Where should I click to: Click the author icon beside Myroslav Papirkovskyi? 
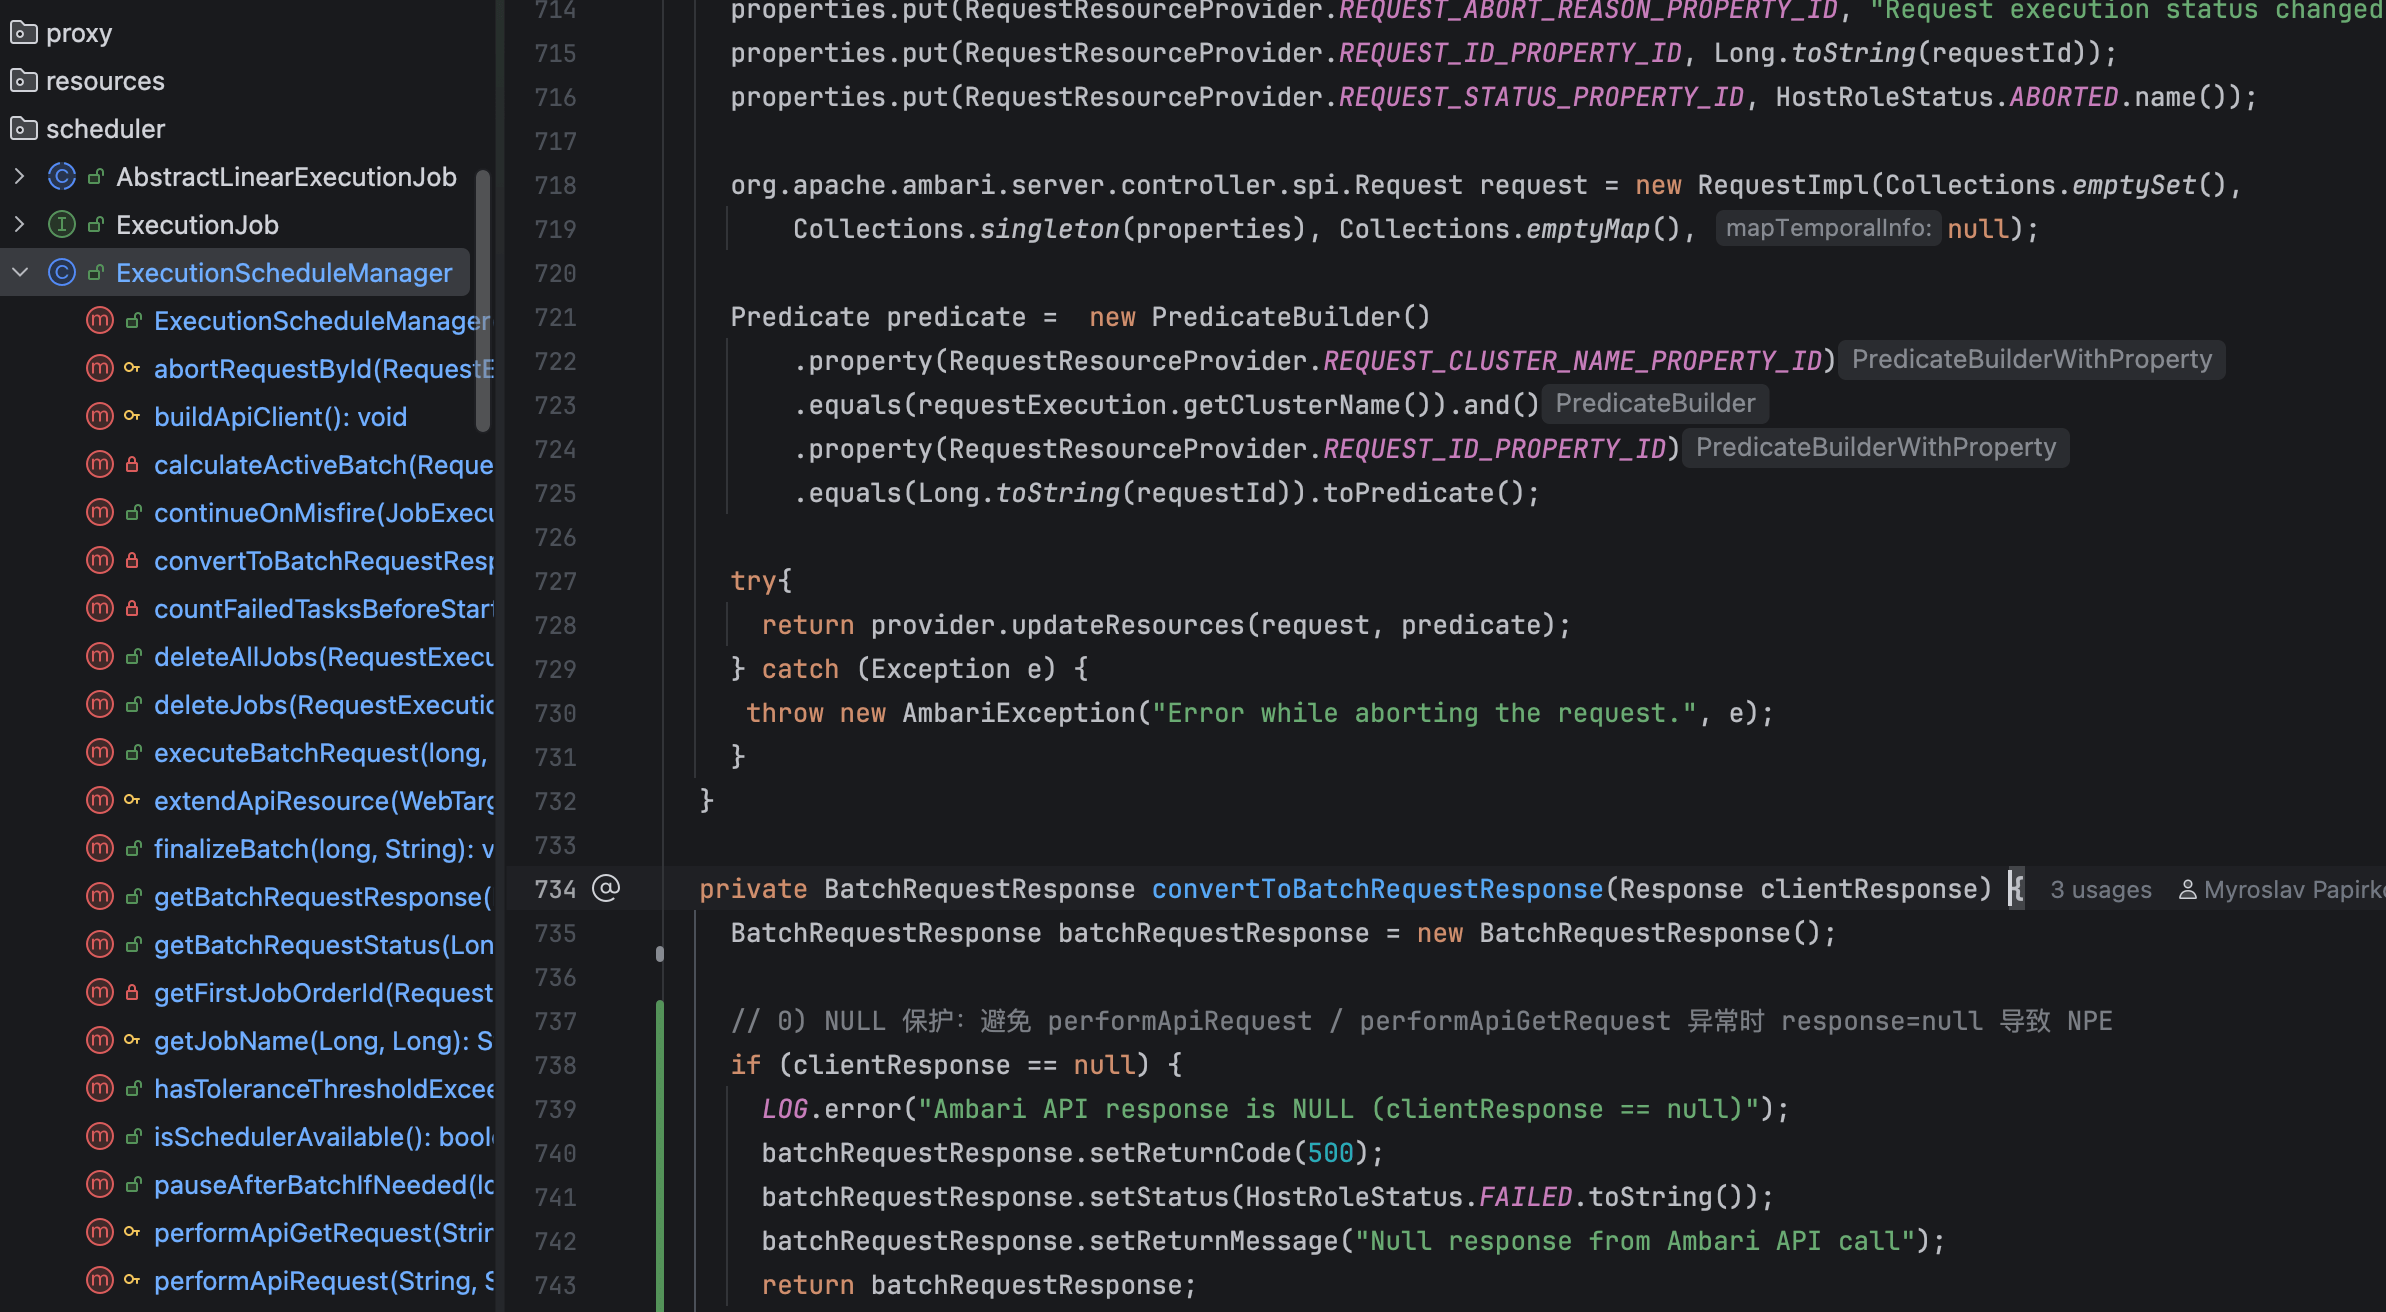(2187, 889)
